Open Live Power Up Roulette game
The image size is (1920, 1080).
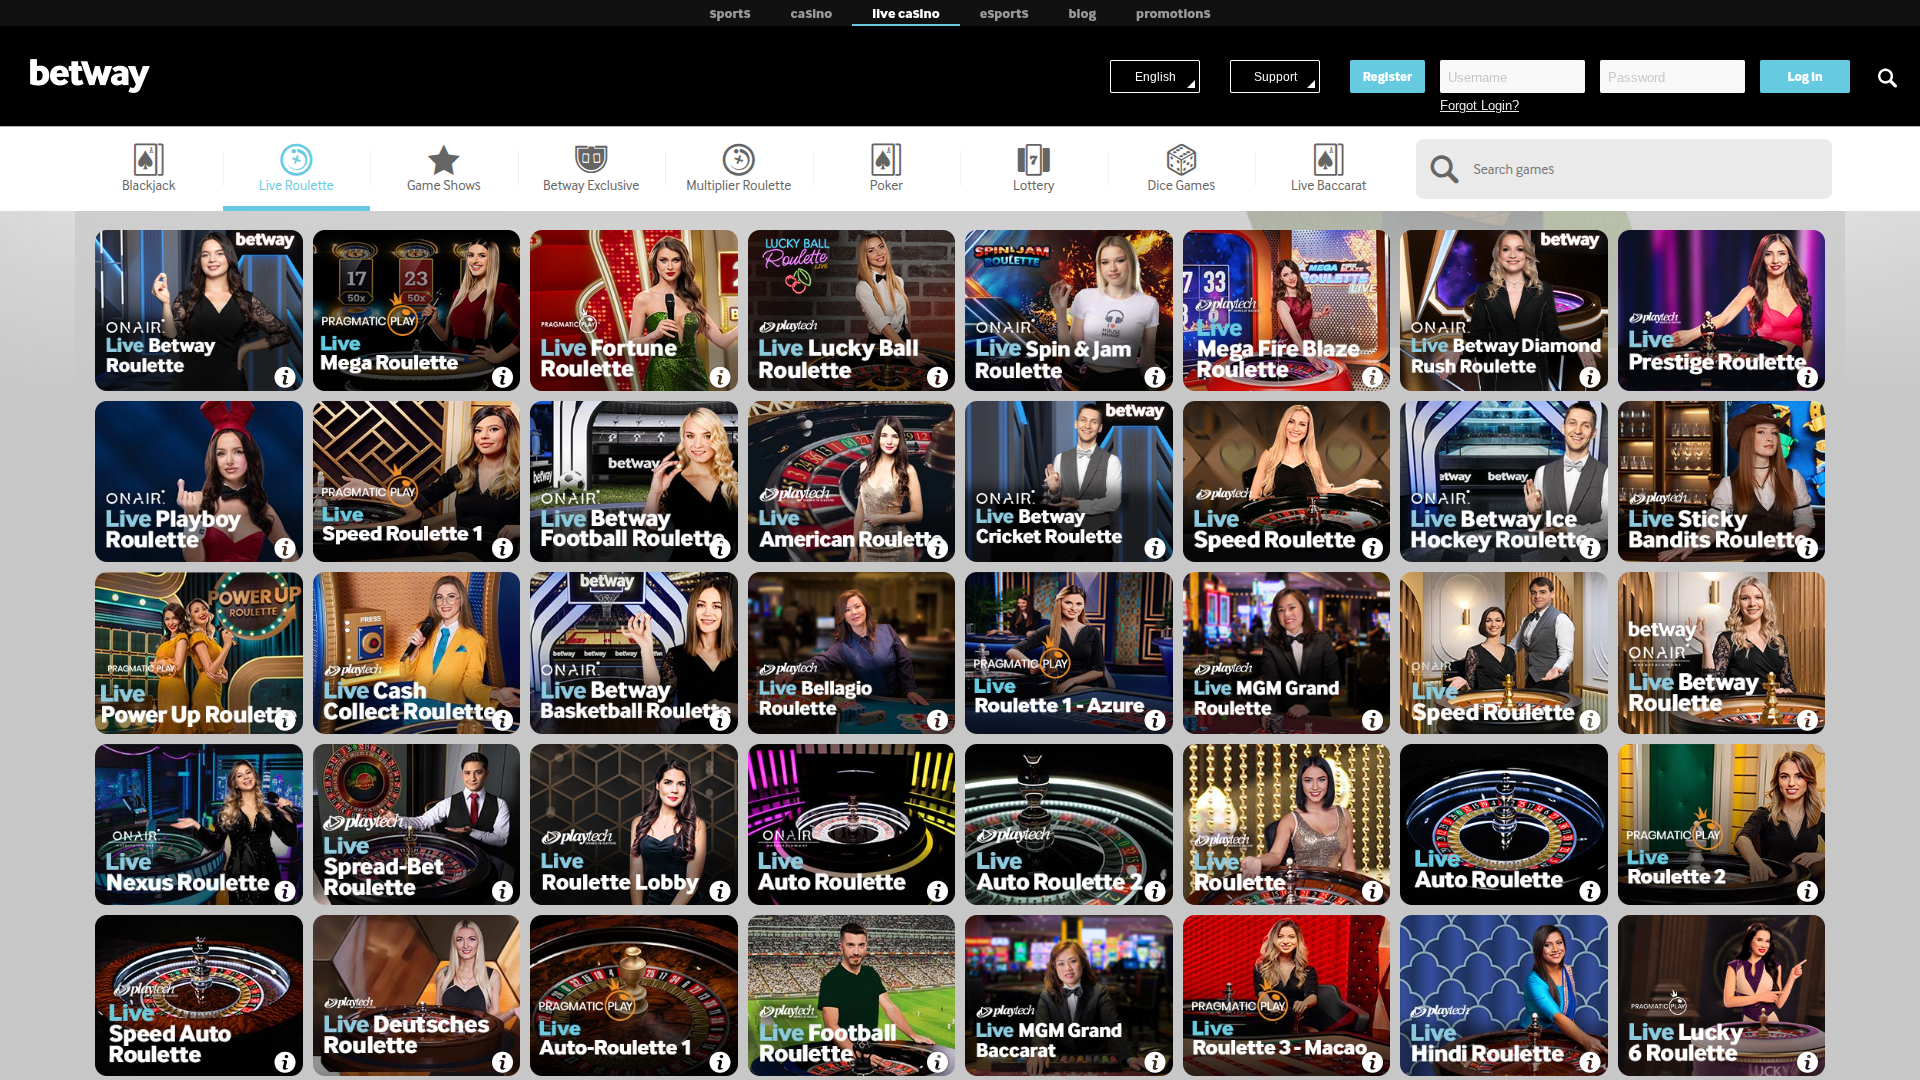199,653
